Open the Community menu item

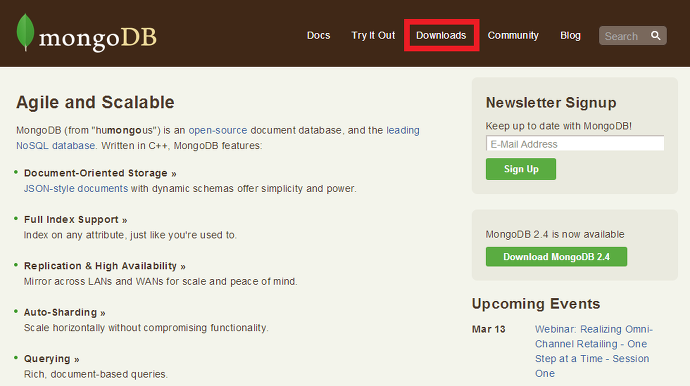coord(513,36)
